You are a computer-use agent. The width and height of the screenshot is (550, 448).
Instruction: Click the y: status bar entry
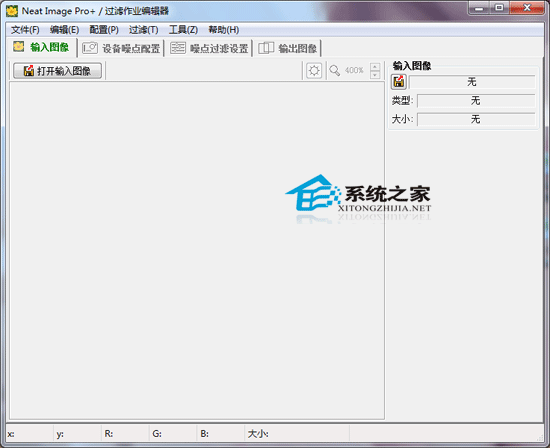[78, 434]
